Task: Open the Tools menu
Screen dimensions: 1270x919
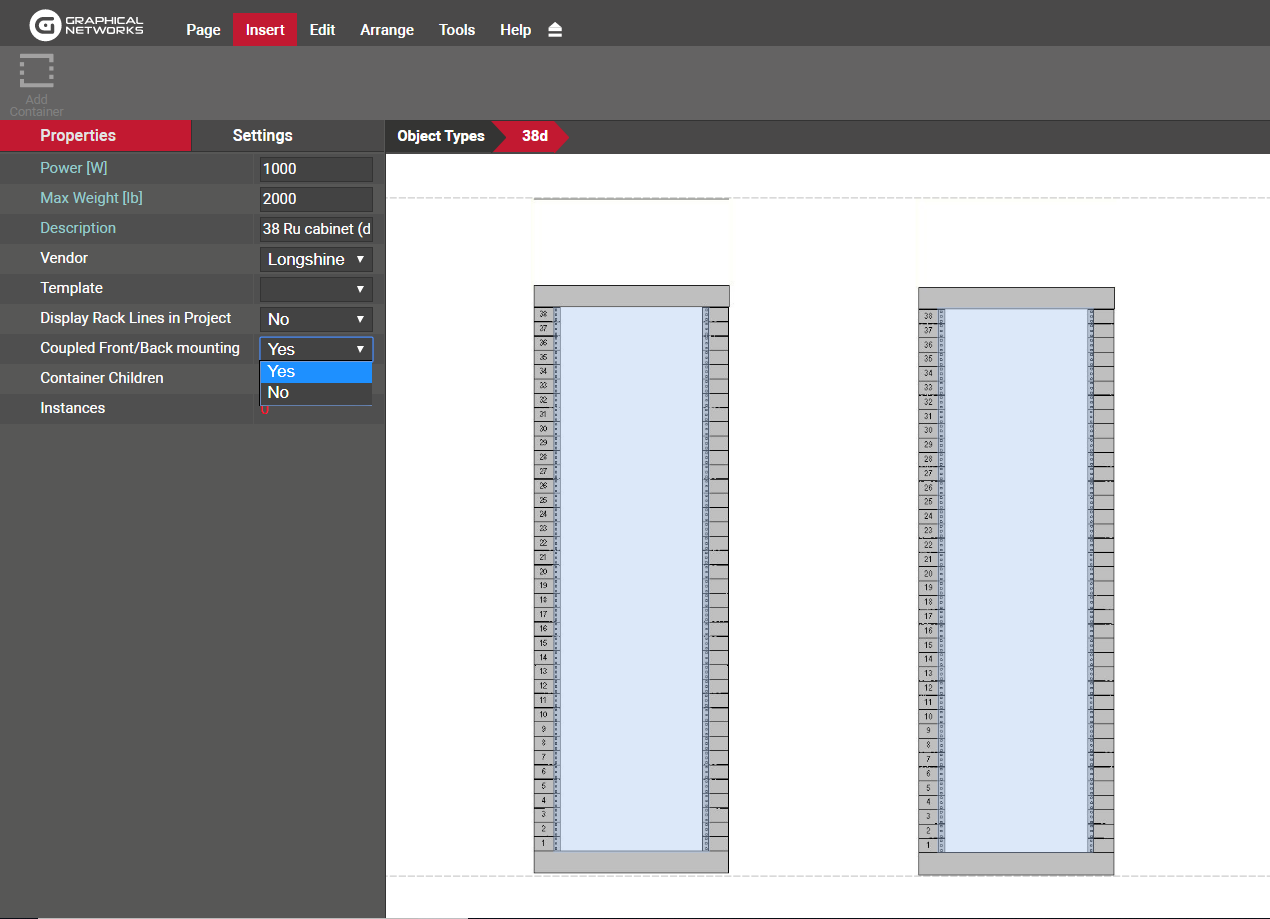Action: pos(457,30)
